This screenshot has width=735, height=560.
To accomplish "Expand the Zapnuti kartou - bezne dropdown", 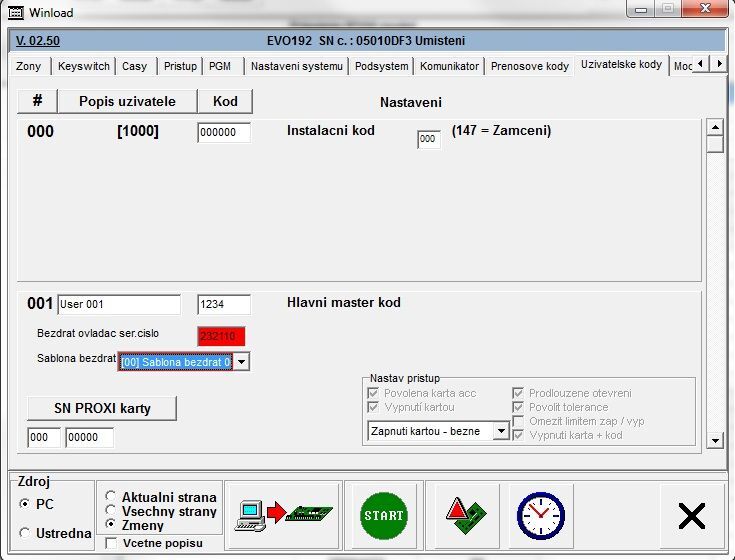I will pyautogui.click(x=501, y=432).
